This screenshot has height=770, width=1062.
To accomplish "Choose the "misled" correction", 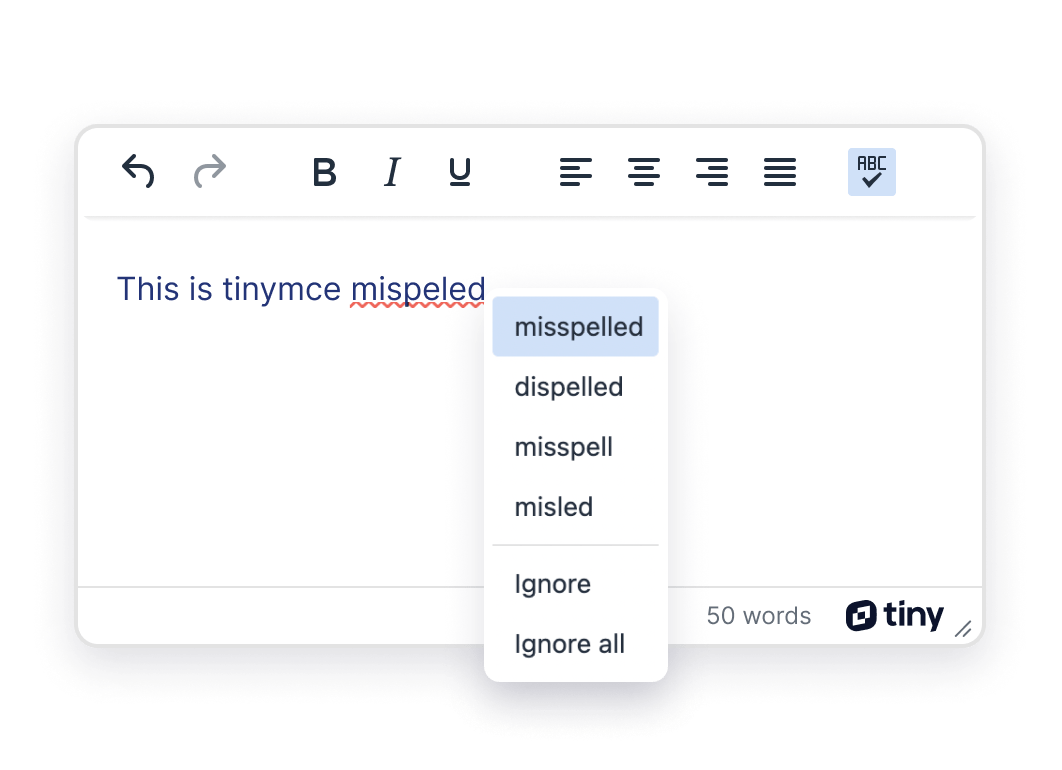I will point(553,507).
